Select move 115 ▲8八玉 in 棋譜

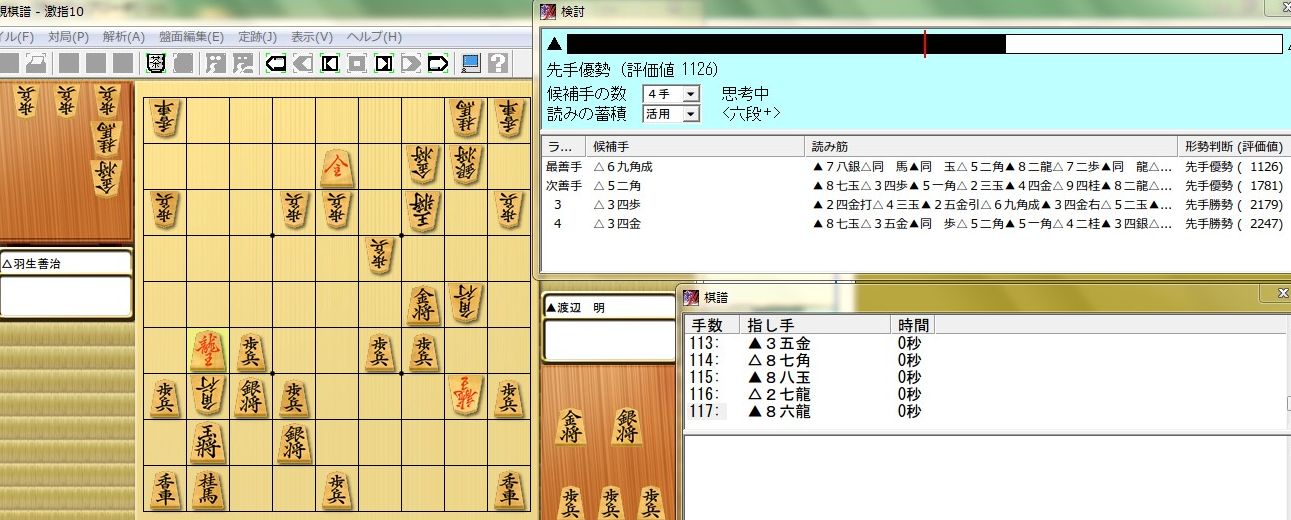tap(984, 377)
